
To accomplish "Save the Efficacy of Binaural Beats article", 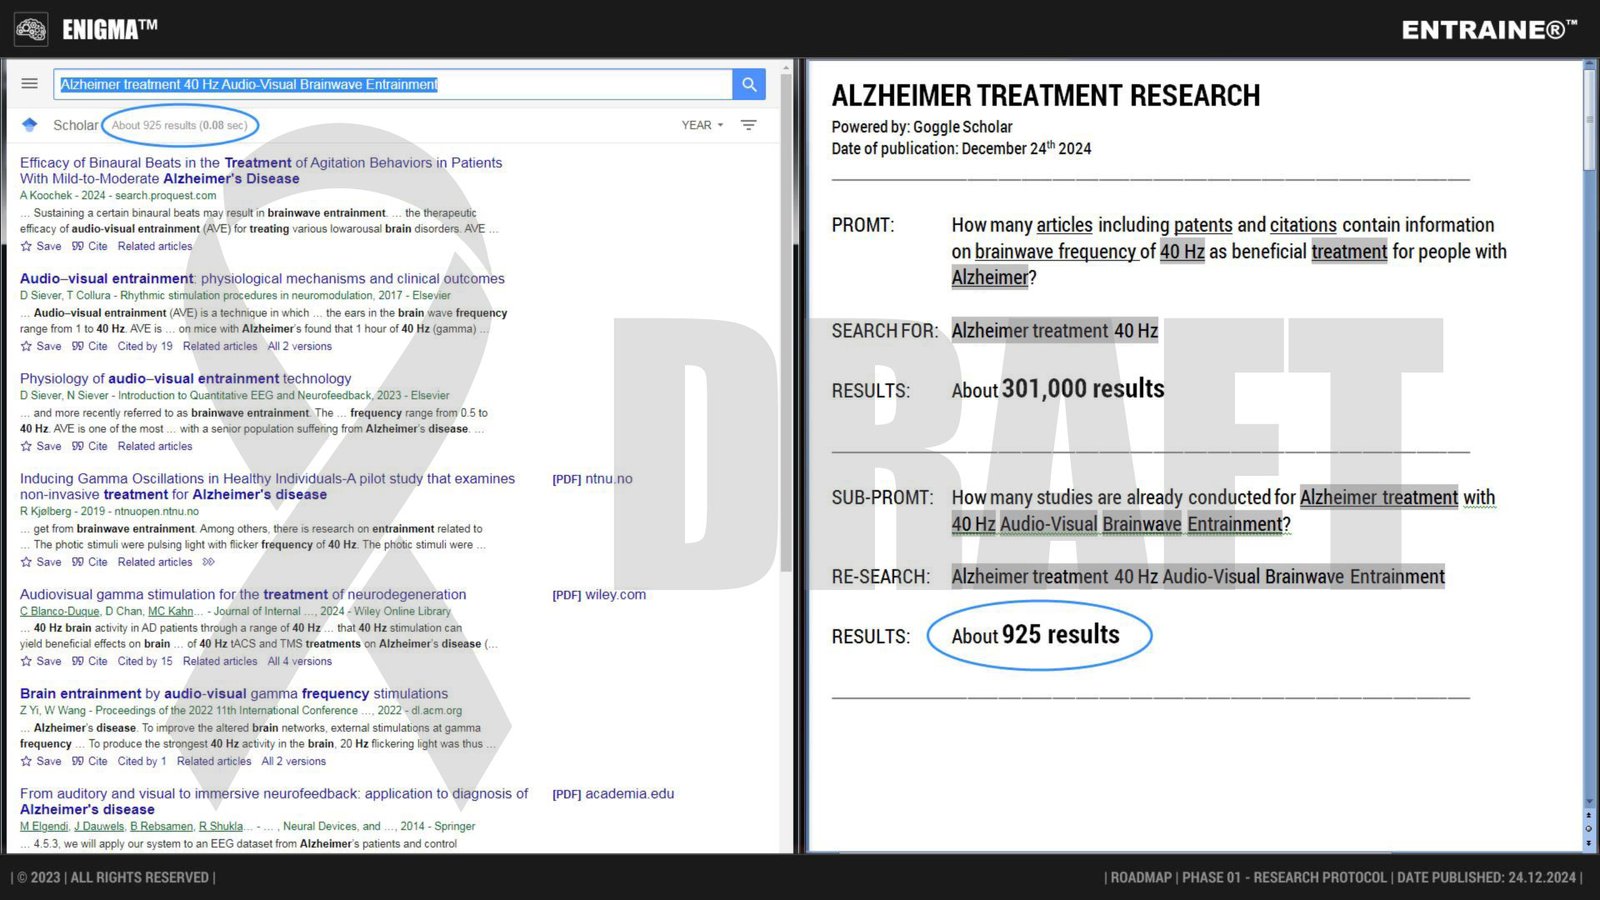I will click(x=41, y=246).
